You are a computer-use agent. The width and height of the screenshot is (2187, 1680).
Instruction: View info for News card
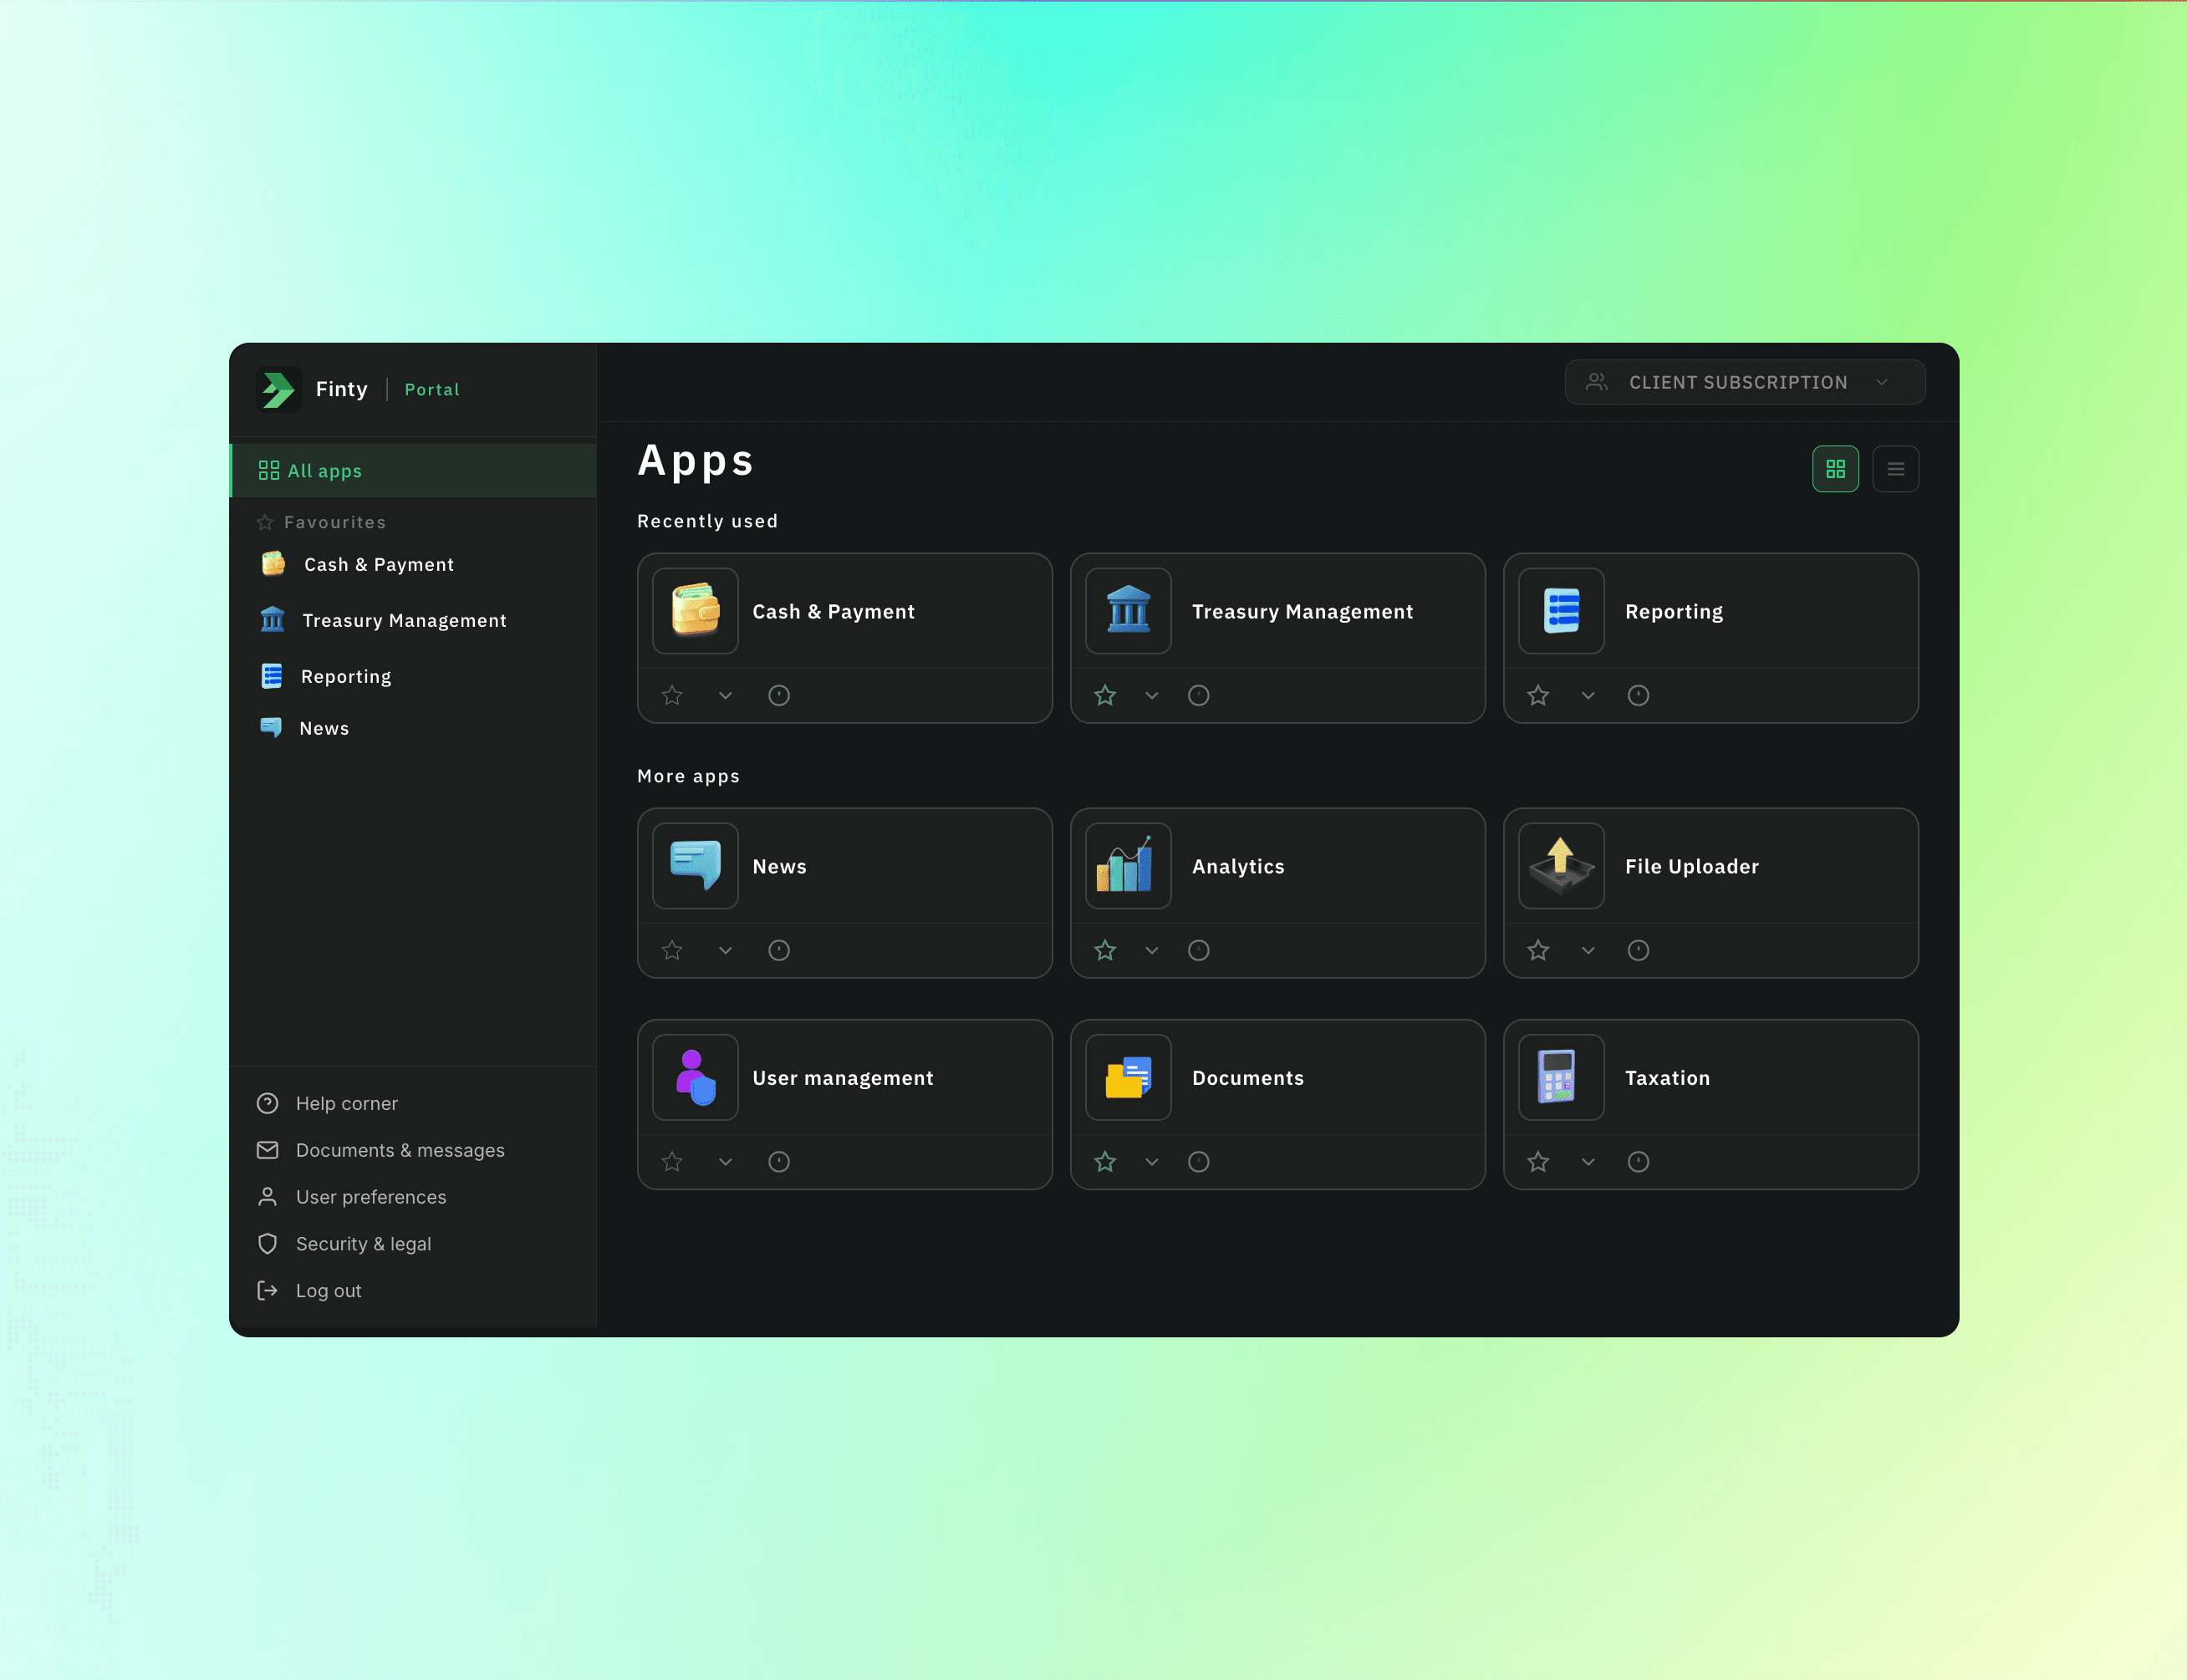779,950
